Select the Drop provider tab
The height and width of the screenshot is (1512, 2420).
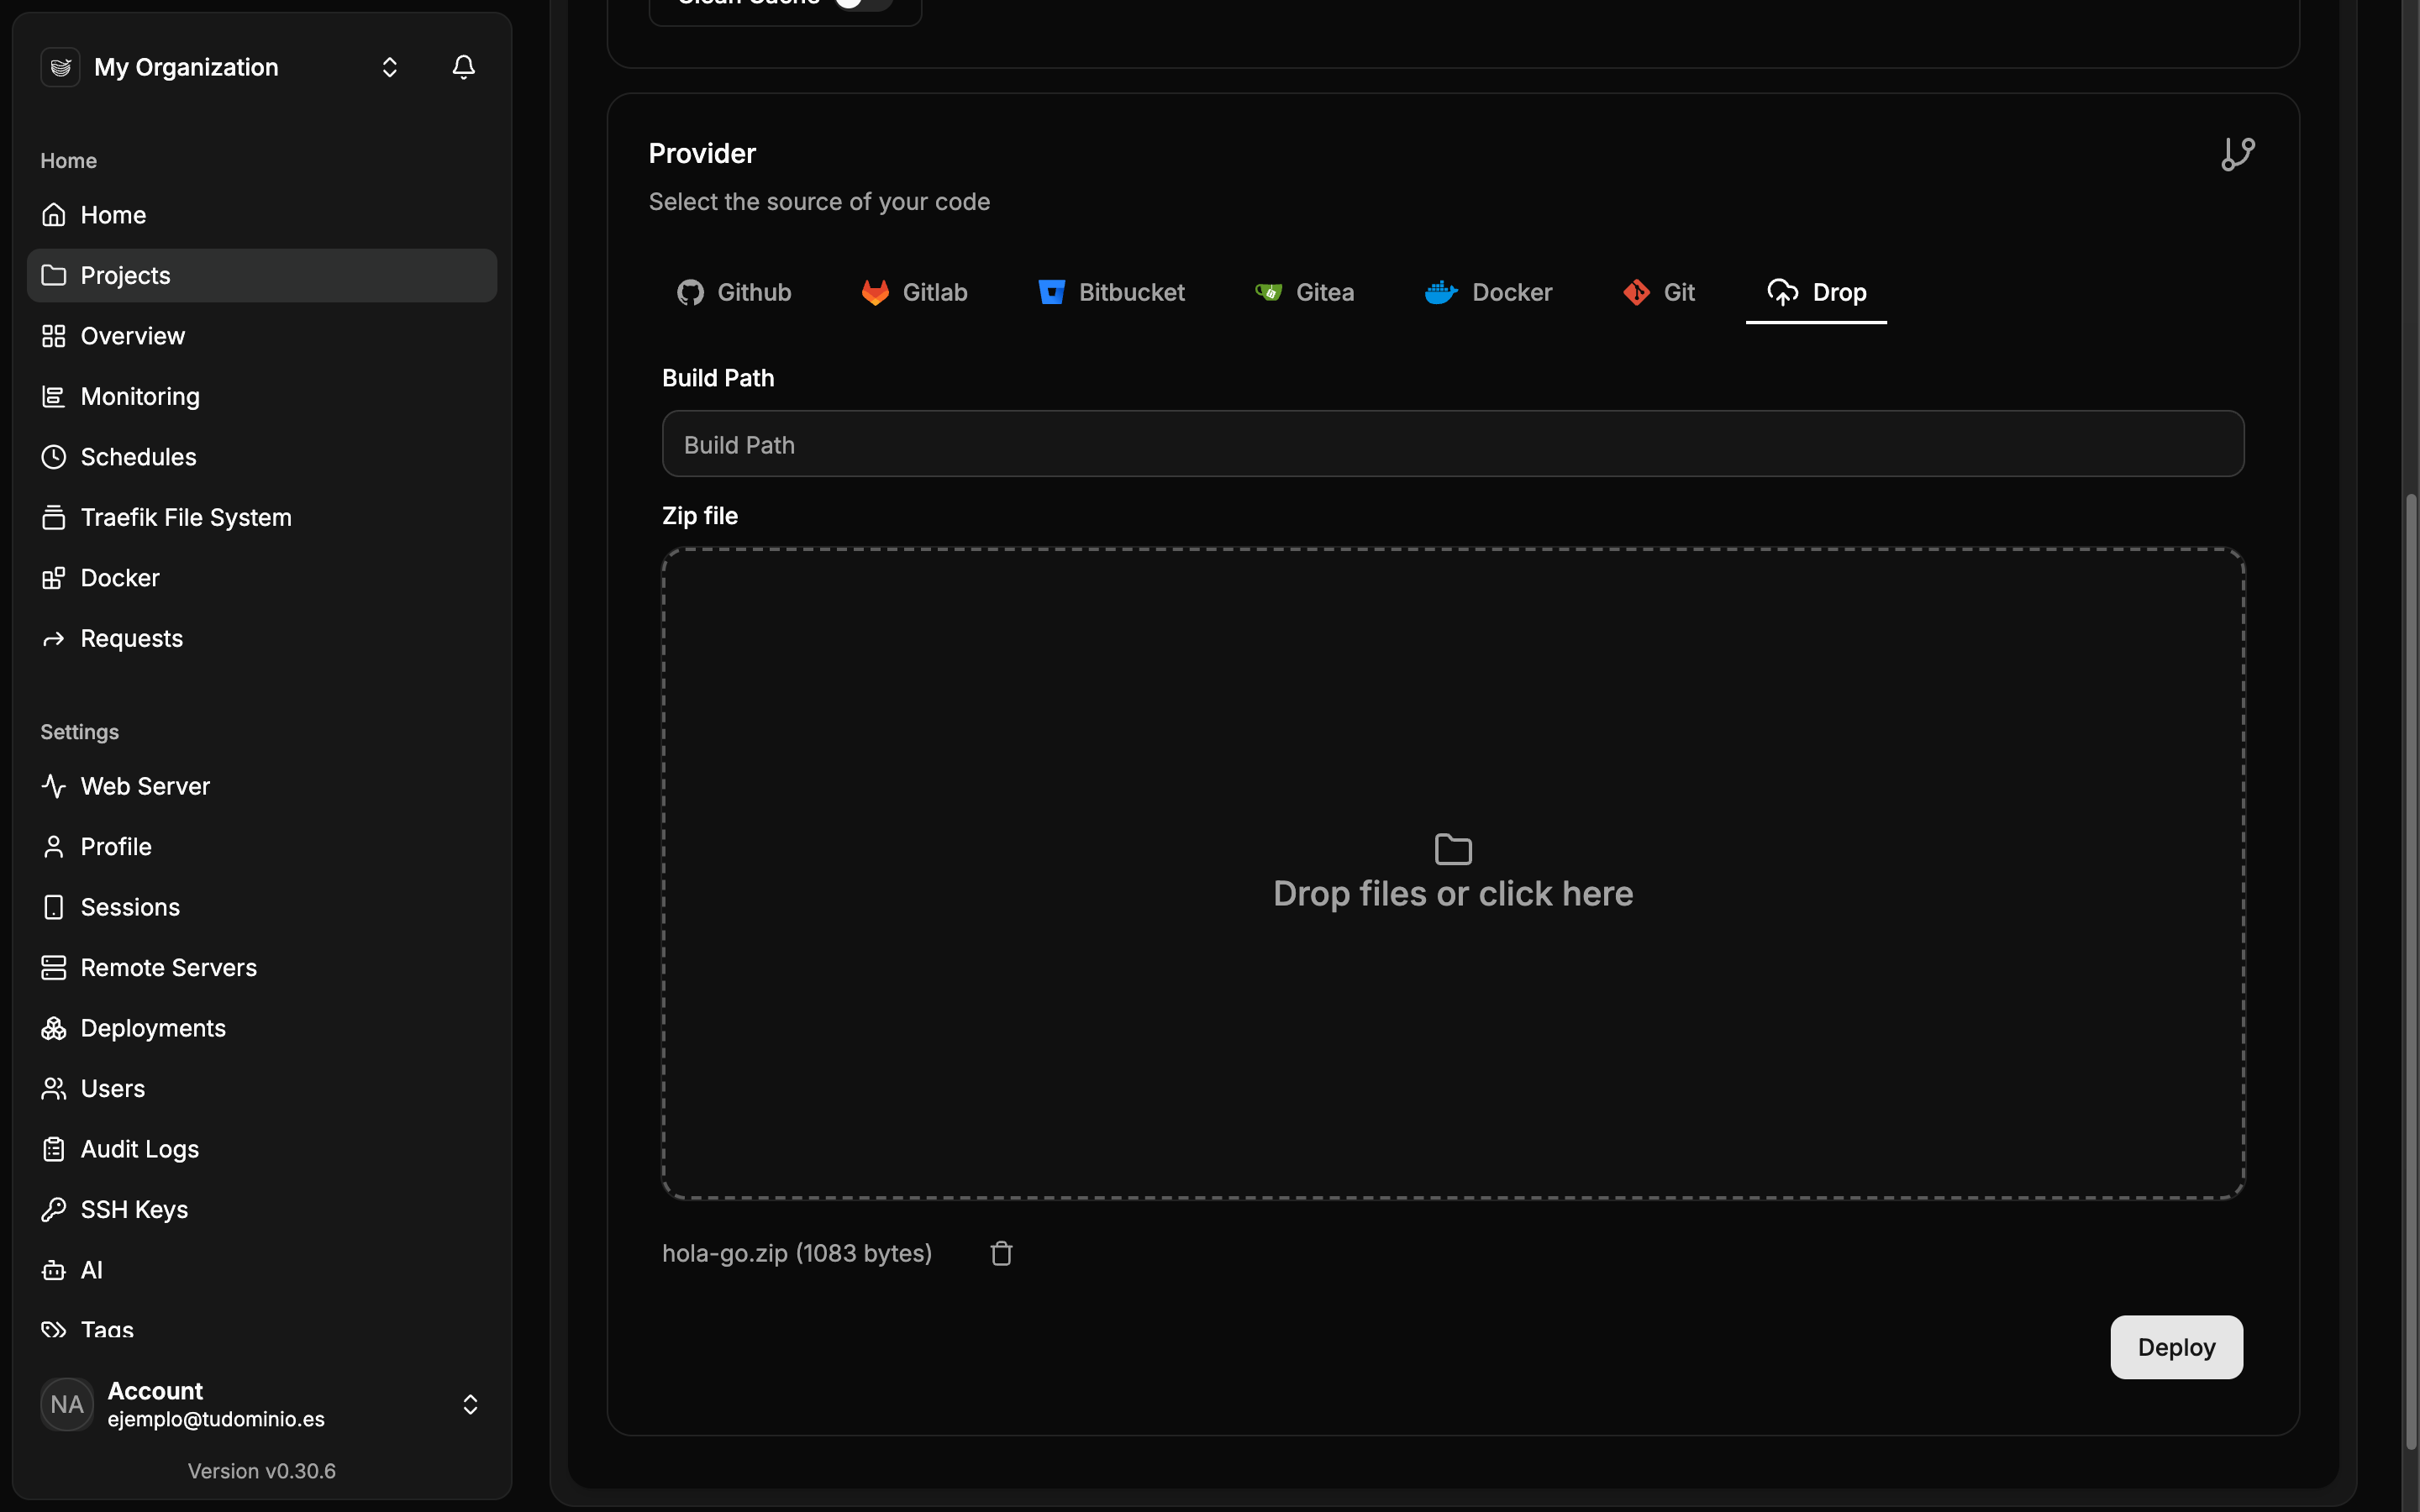tap(1816, 292)
